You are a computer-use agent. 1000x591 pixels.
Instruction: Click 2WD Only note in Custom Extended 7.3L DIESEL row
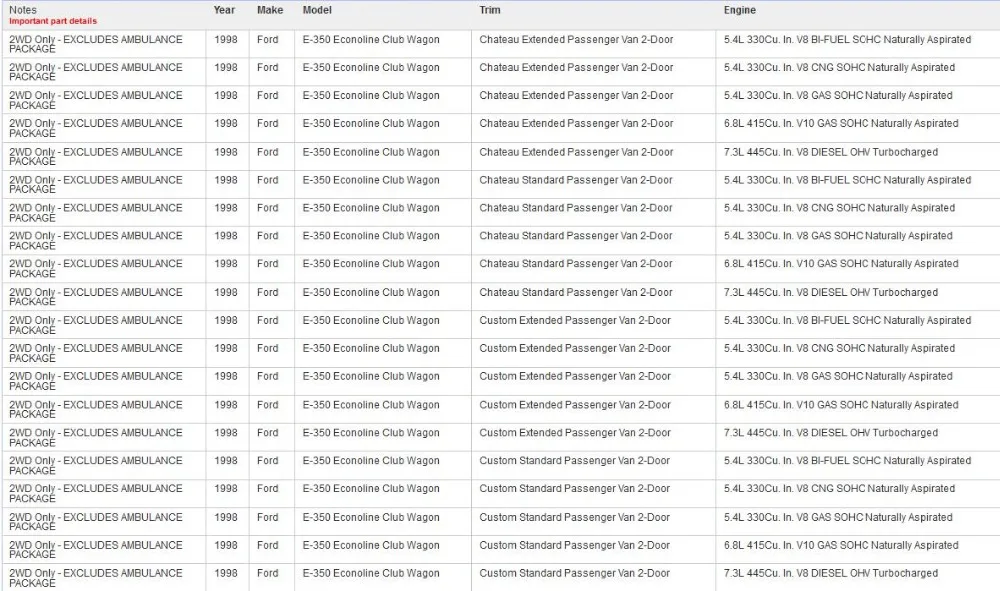(x=96, y=438)
